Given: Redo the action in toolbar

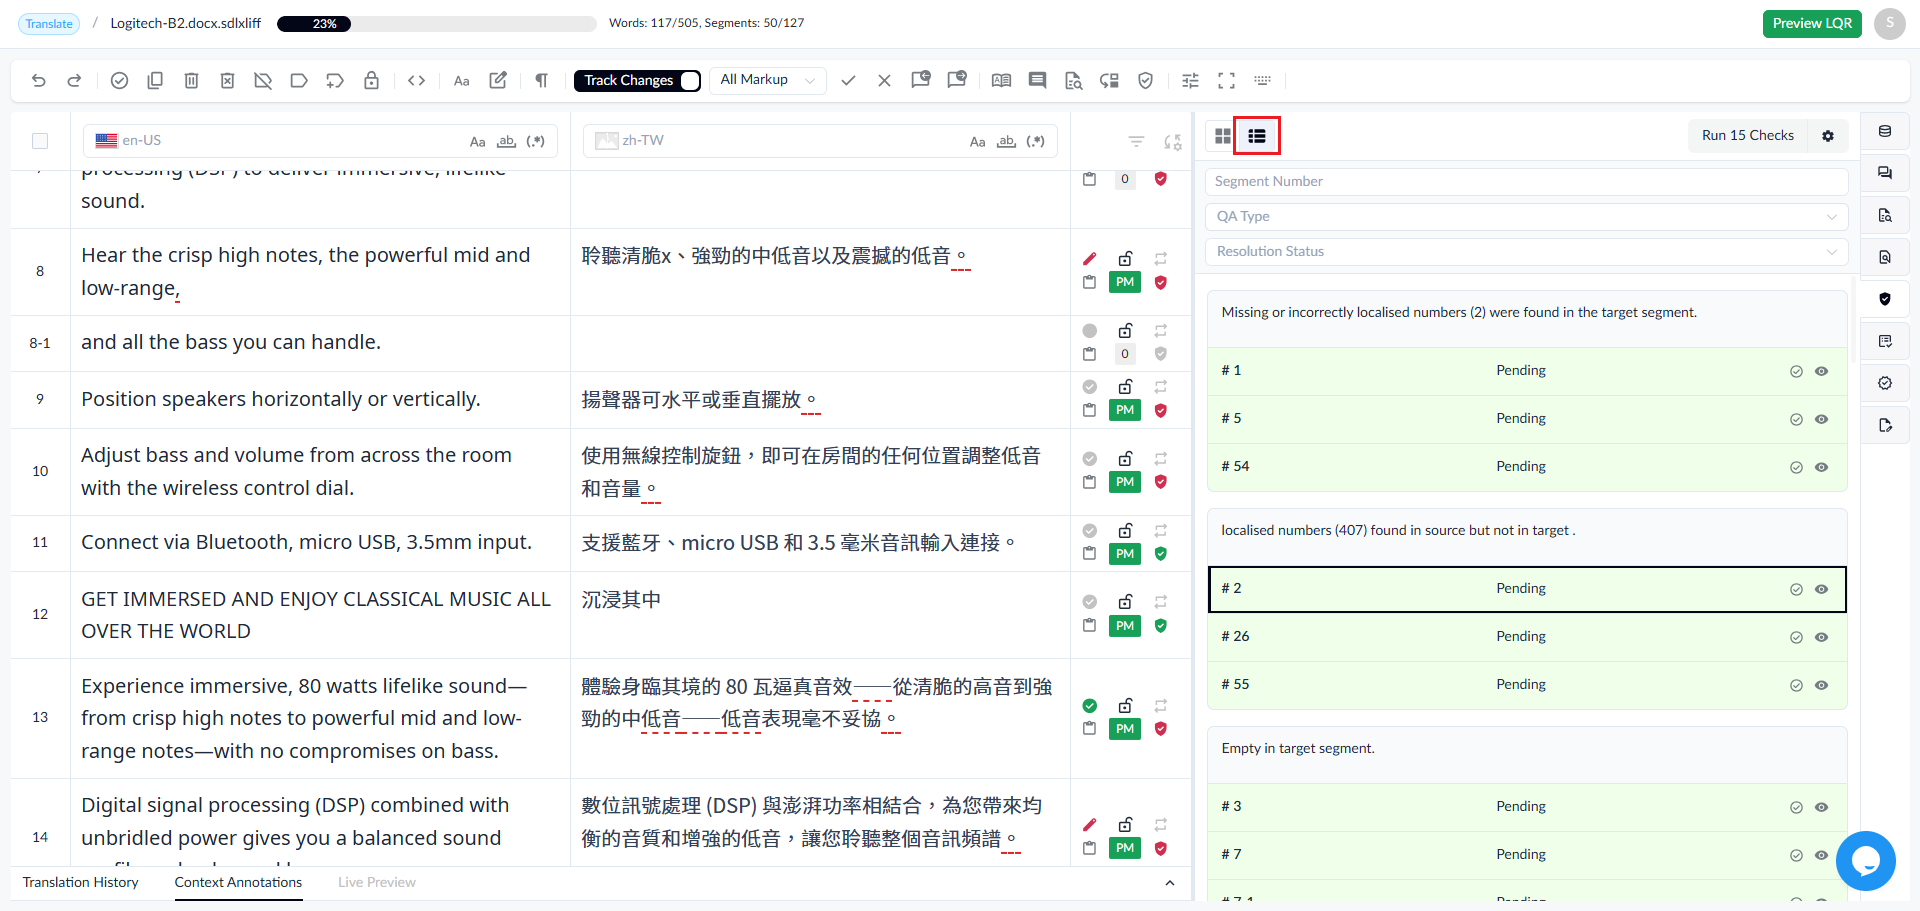Looking at the screenshot, I should pyautogui.click(x=74, y=81).
